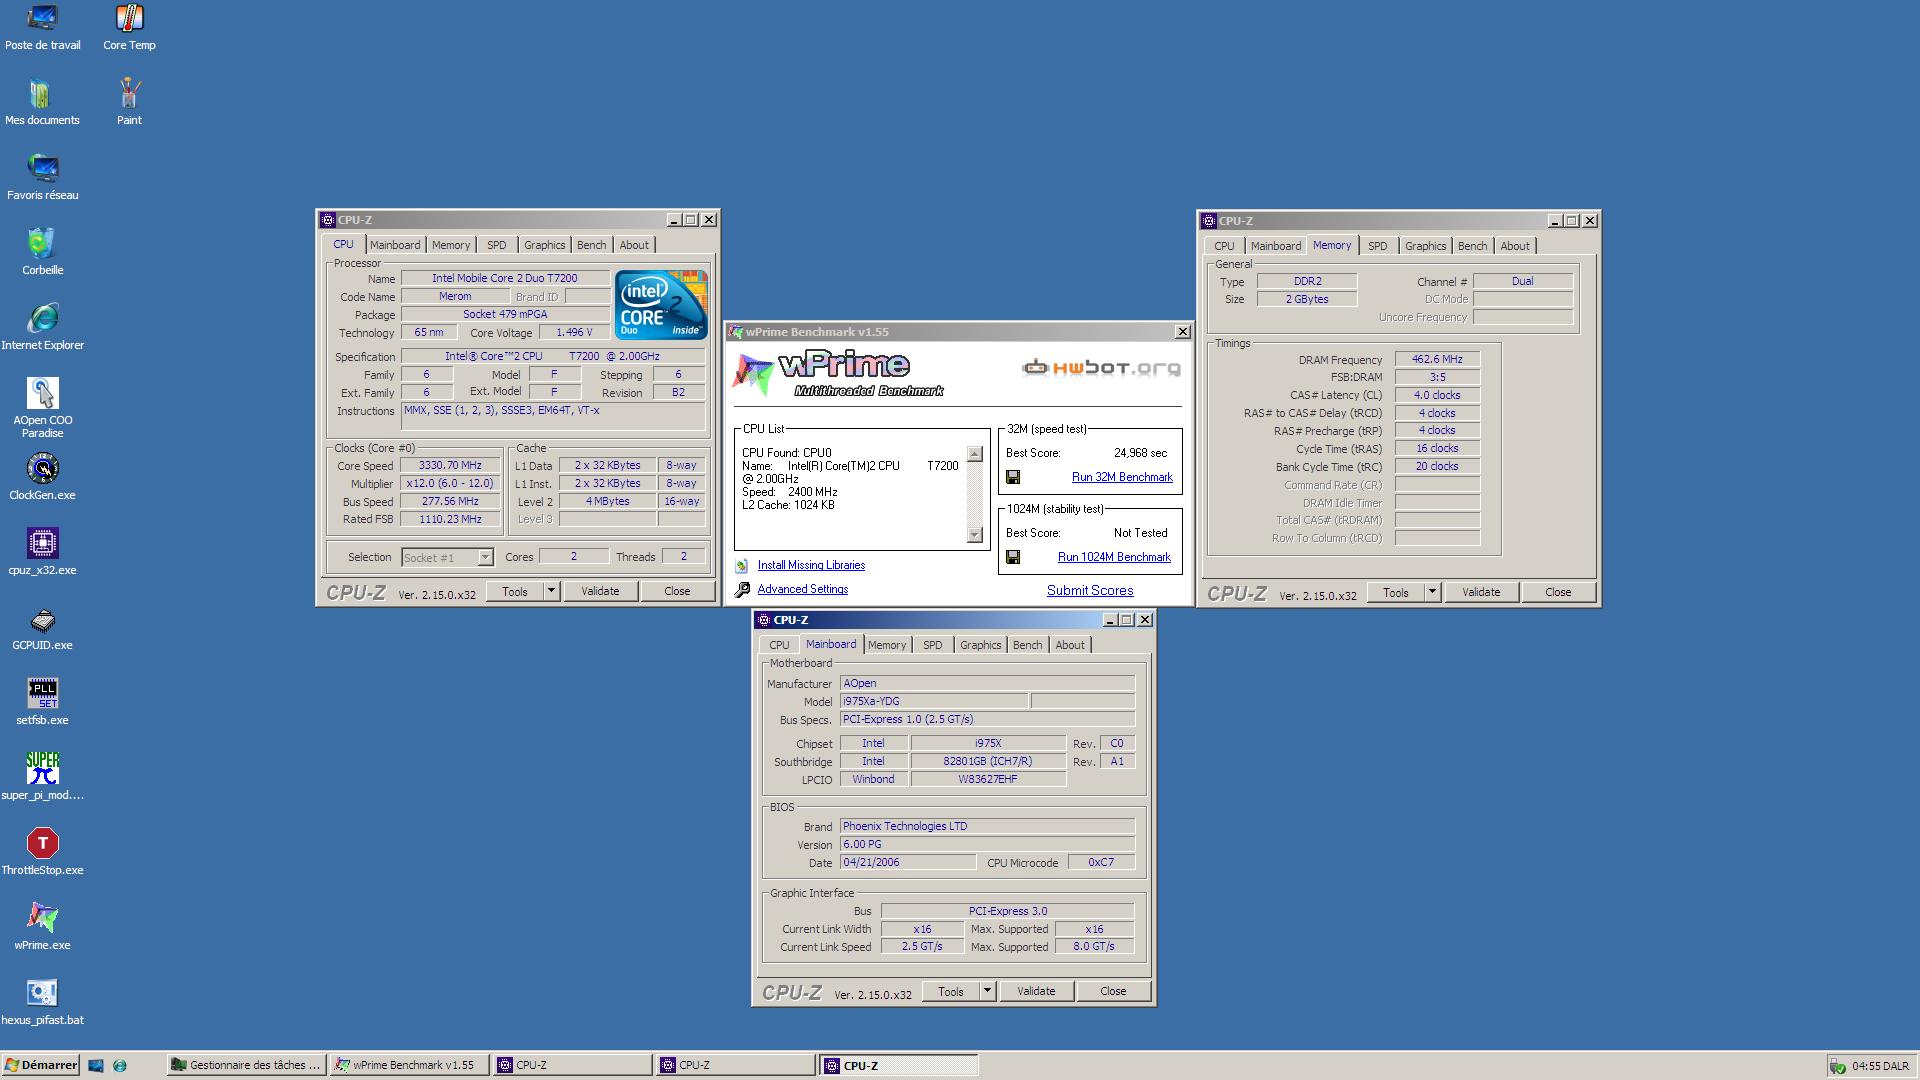Open the hexus_pifast.bat file icon
1920x1080 pixels.
(42, 1002)
